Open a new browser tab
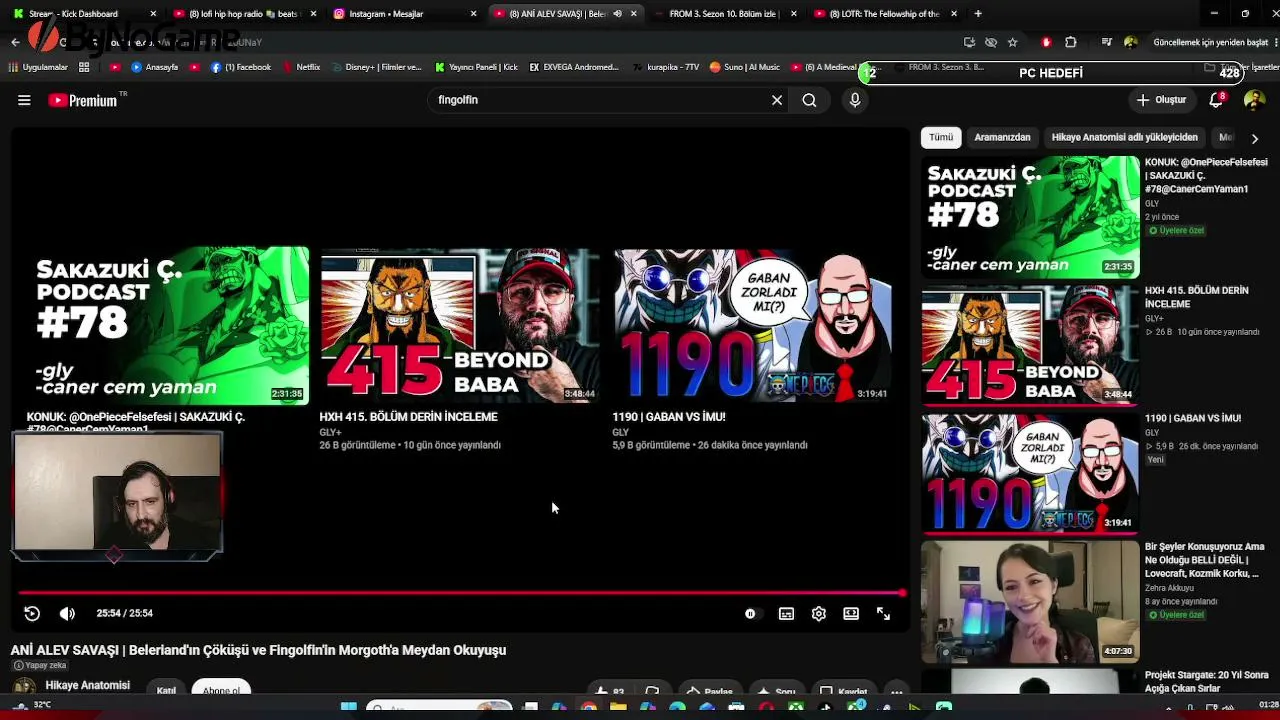Image resolution: width=1280 pixels, height=720 pixels. (978, 14)
